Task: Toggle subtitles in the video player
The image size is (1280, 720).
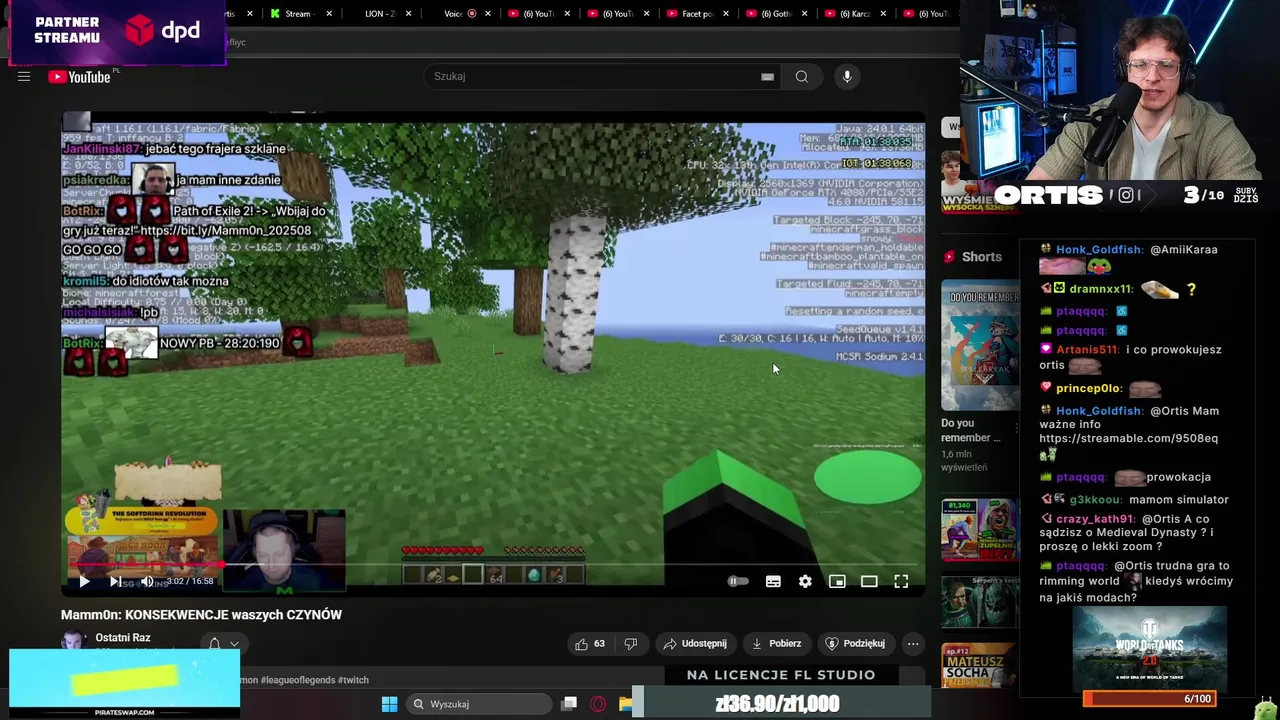Action: tap(773, 581)
